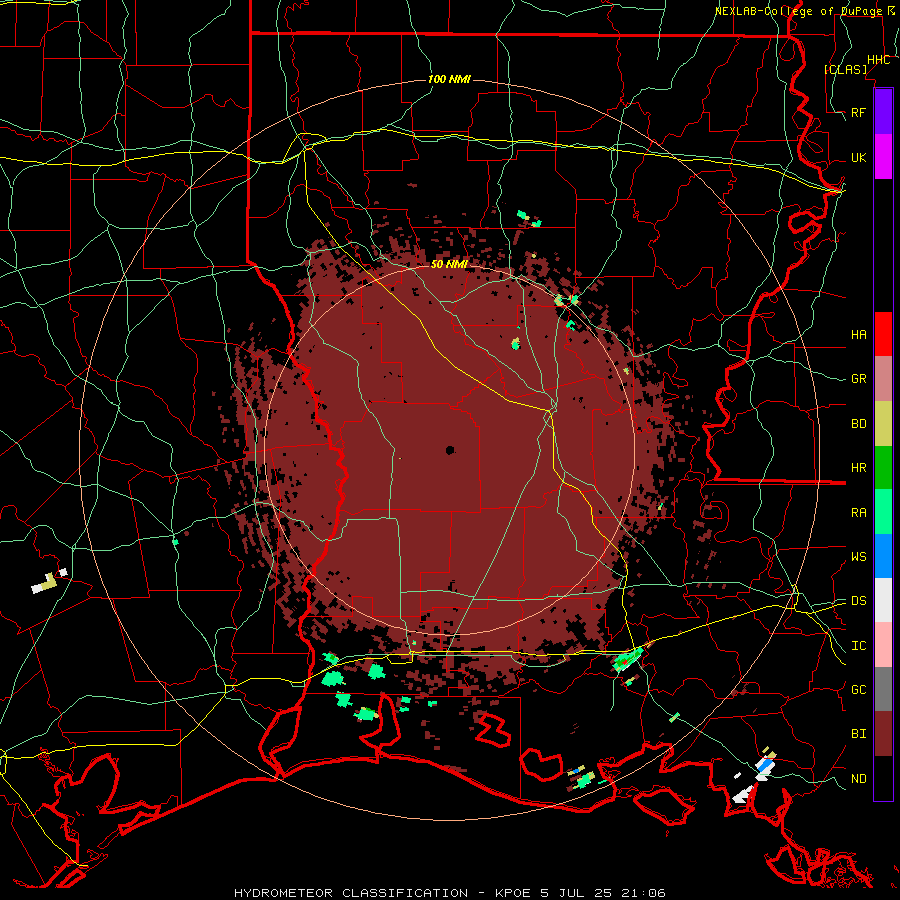Click the DS legend label
This screenshot has width=900, height=900.
[859, 600]
